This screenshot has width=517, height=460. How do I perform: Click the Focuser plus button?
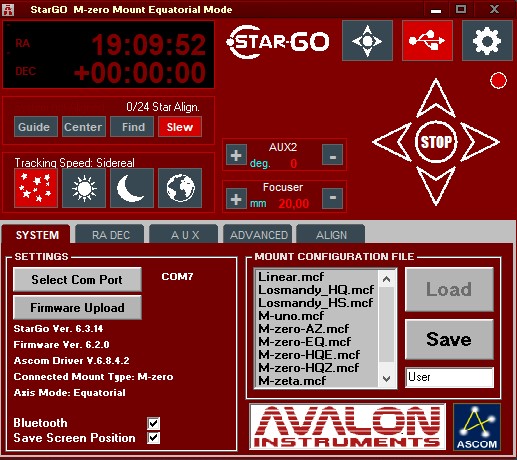pyautogui.click(x=236, y=199)
